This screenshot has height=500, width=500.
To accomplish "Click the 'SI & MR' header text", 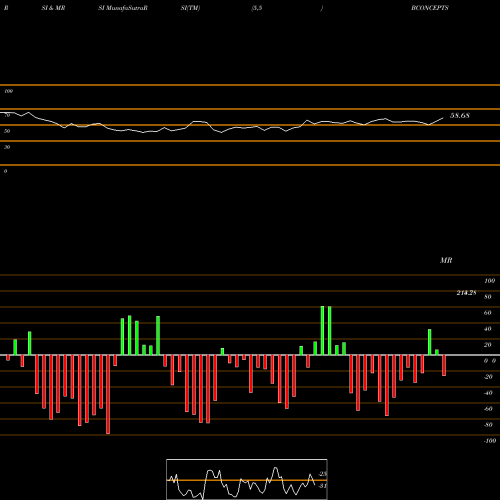I will coord(53,8).
